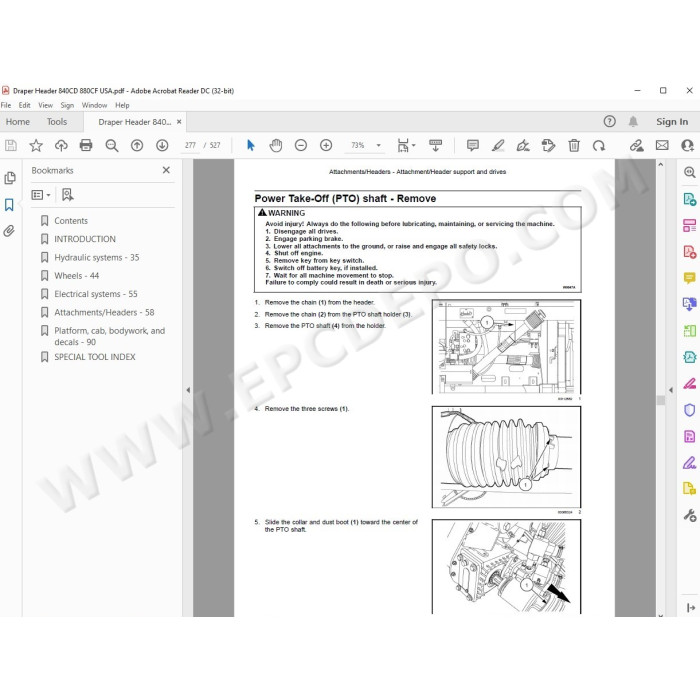Screen dimensions: 700x700
Task: Switch to the Tools tab
Action: pos(57,121)
